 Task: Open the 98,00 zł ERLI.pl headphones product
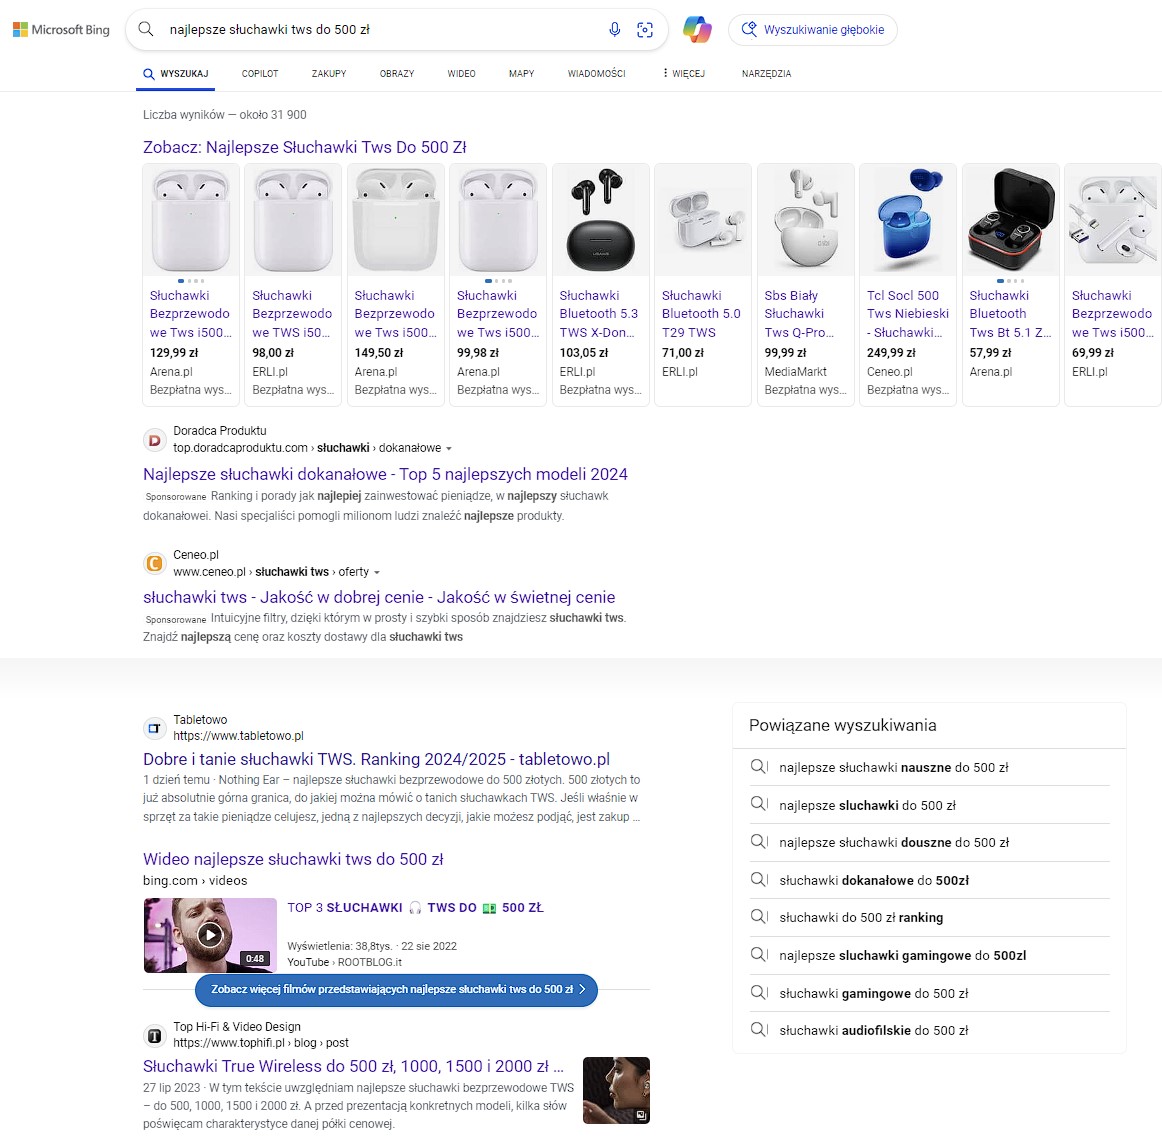293,285
